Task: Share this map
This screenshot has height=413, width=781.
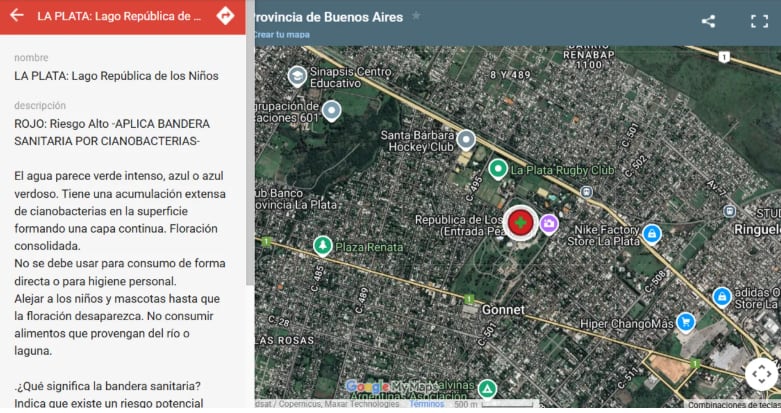Action: tap(708, 21)
